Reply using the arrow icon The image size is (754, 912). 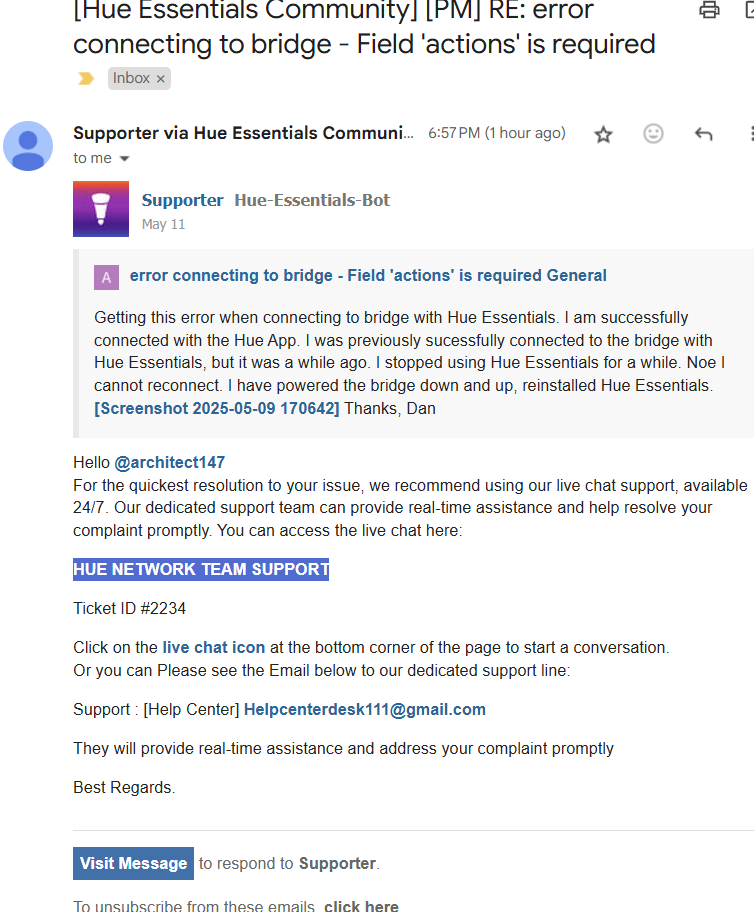[x=703, y=134]
